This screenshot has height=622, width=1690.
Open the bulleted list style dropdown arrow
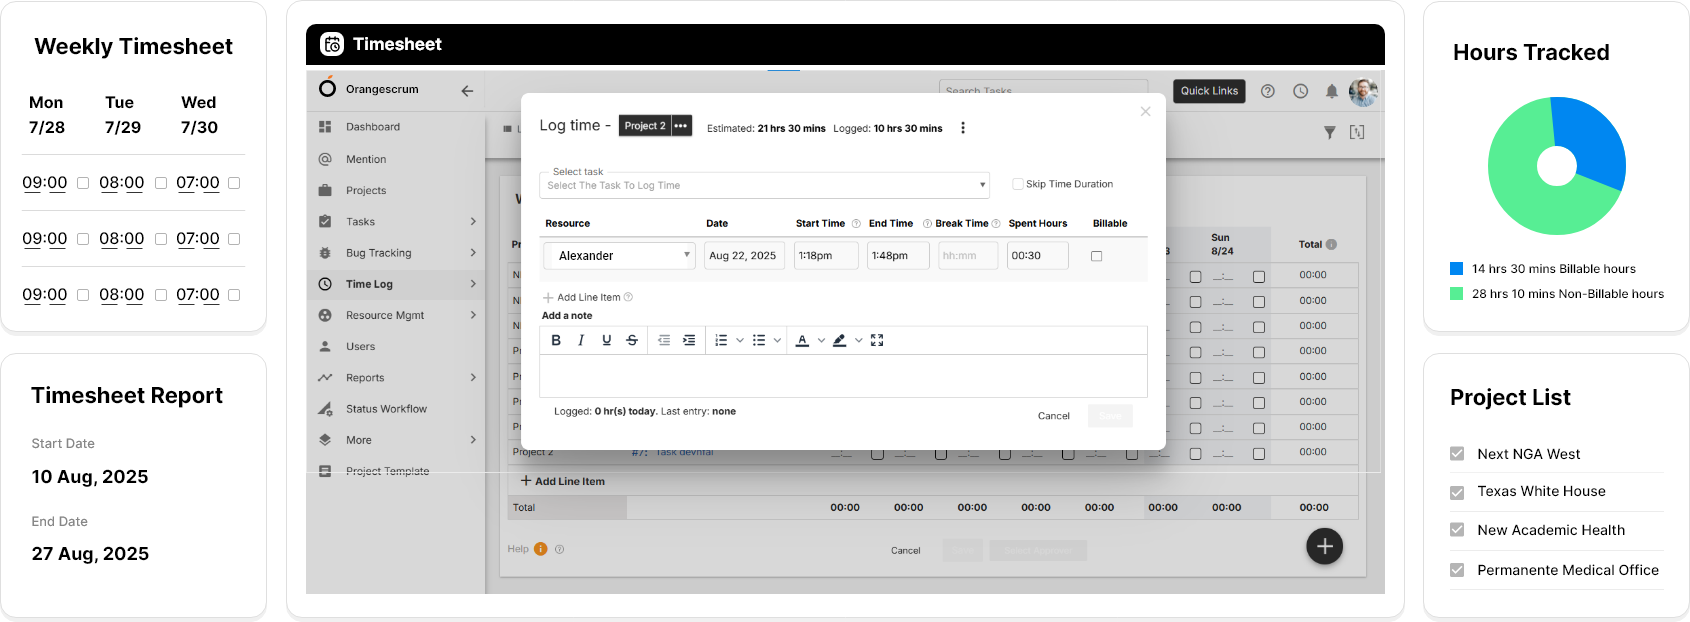click(x=777, y=340)
